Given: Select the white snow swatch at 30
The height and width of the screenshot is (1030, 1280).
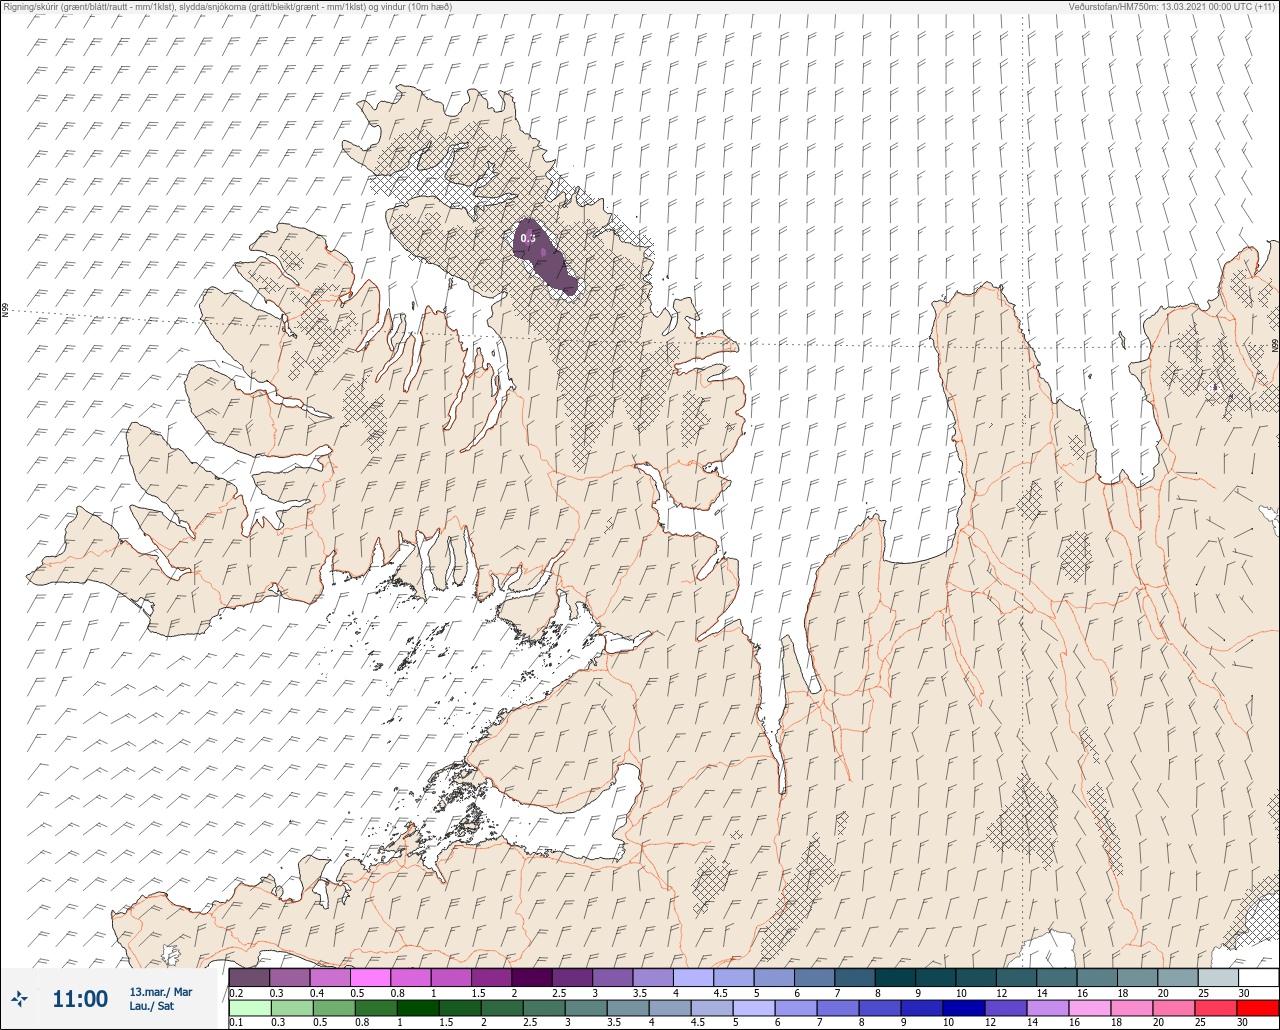Looking at the screenshot, I should click(x=1258, y=977).
